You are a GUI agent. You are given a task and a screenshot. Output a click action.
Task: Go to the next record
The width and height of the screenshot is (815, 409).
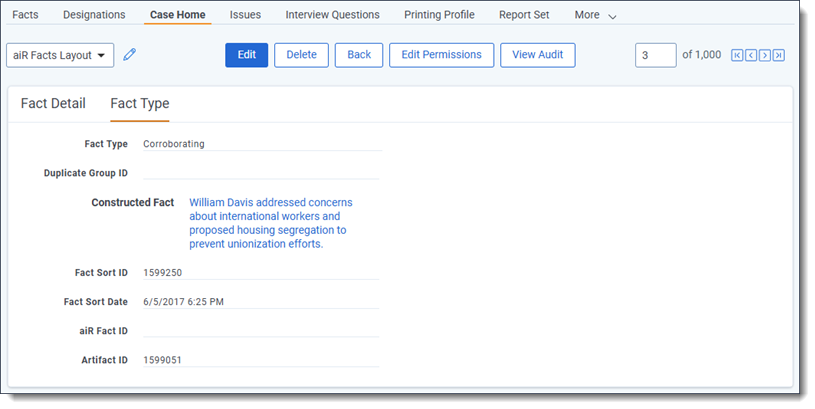pos(765,55)
